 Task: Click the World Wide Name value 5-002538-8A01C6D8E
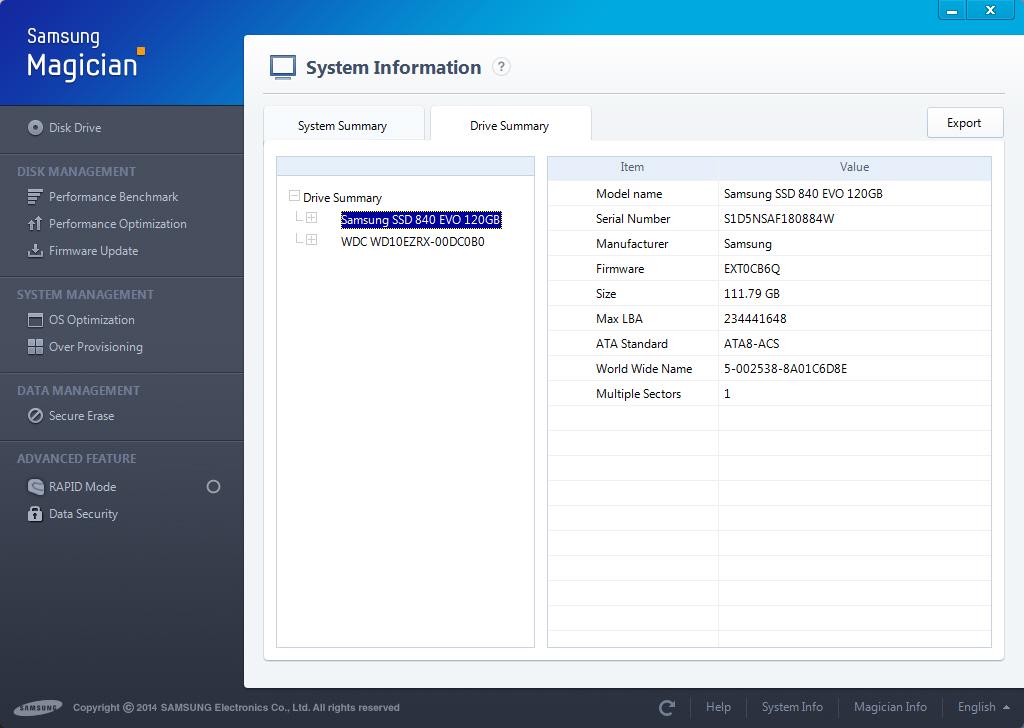(x=785, y=369)
